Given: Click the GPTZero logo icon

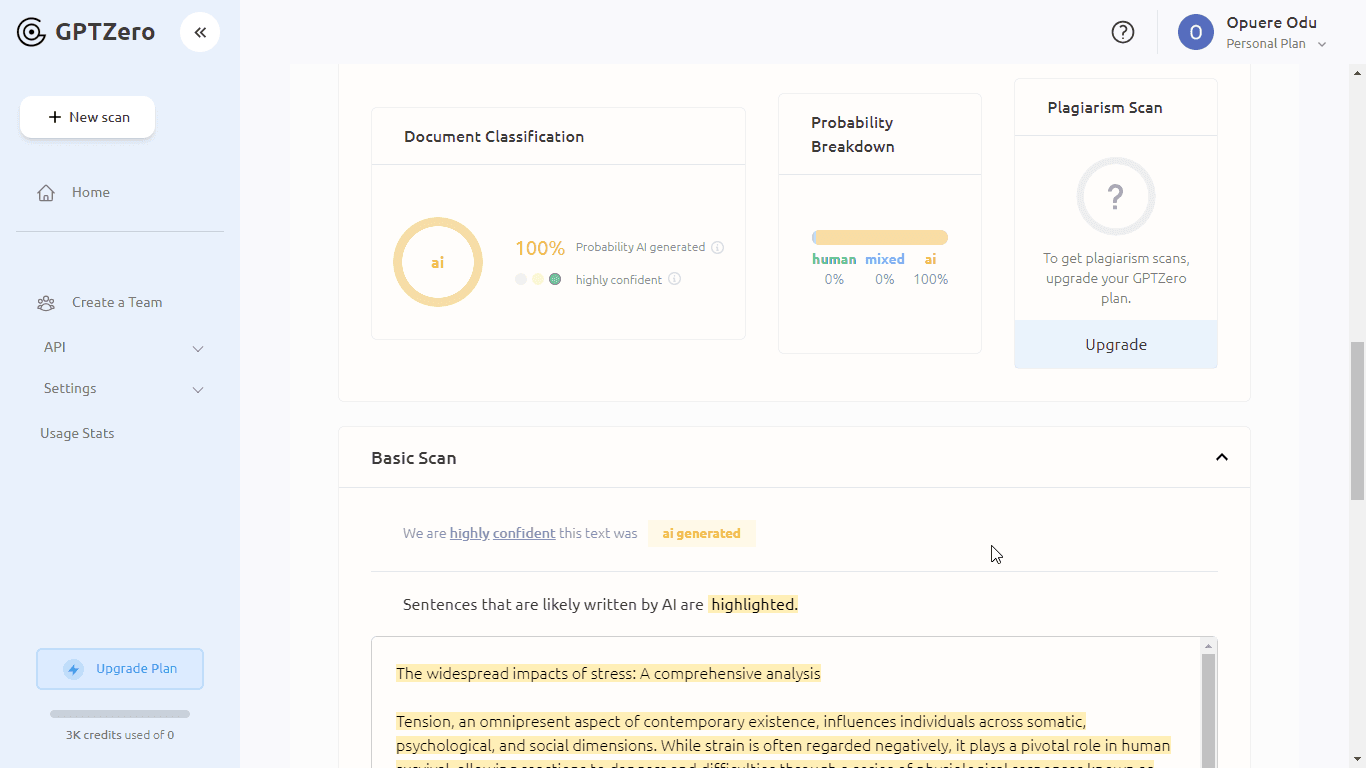Looking at the screenshot, I should coord(32,32).
